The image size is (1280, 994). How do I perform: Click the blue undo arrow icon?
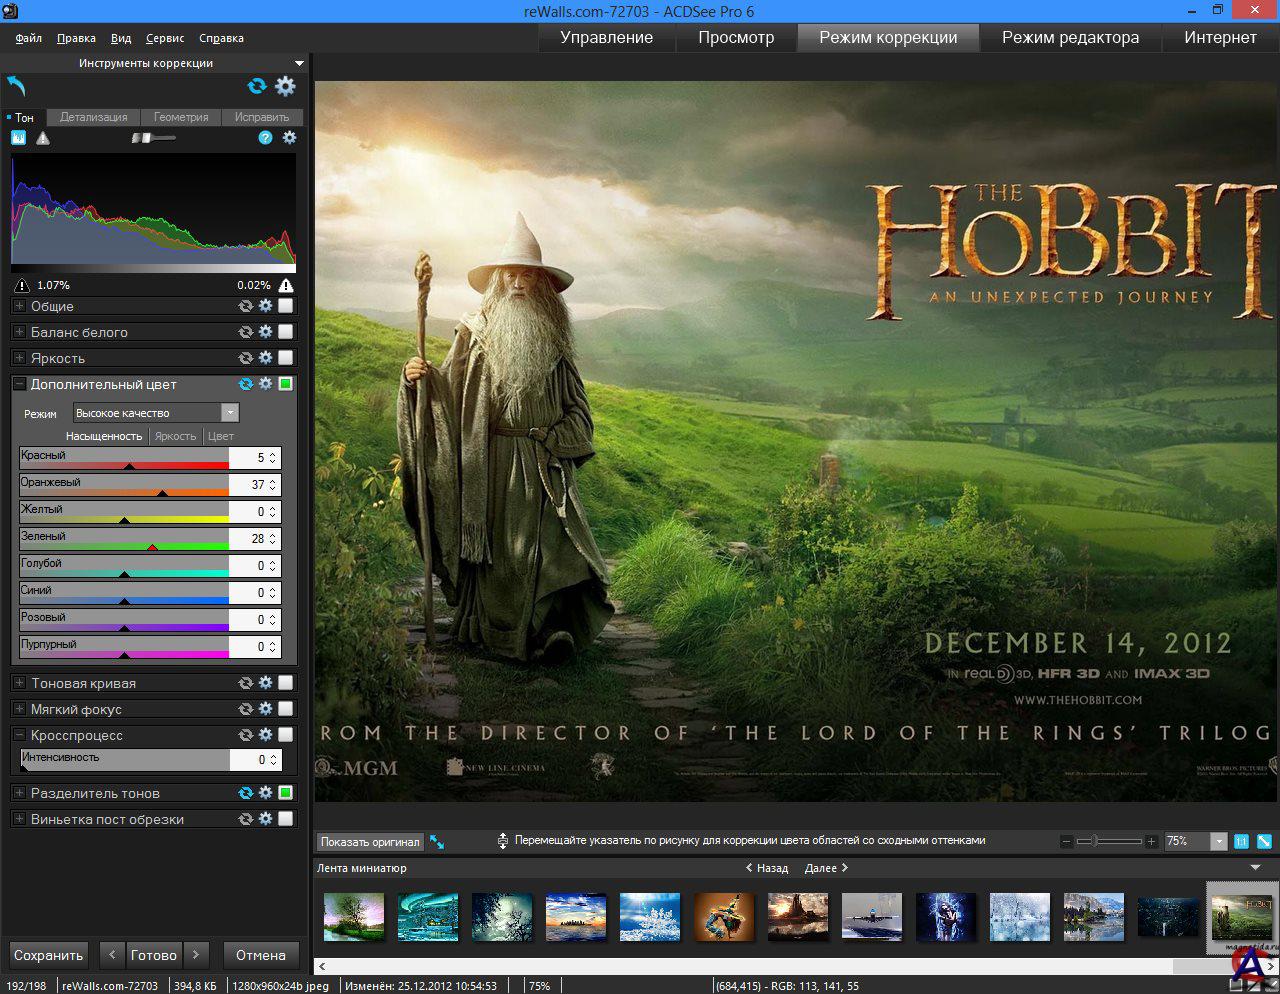pyautogui.click(x=17, y=86)
